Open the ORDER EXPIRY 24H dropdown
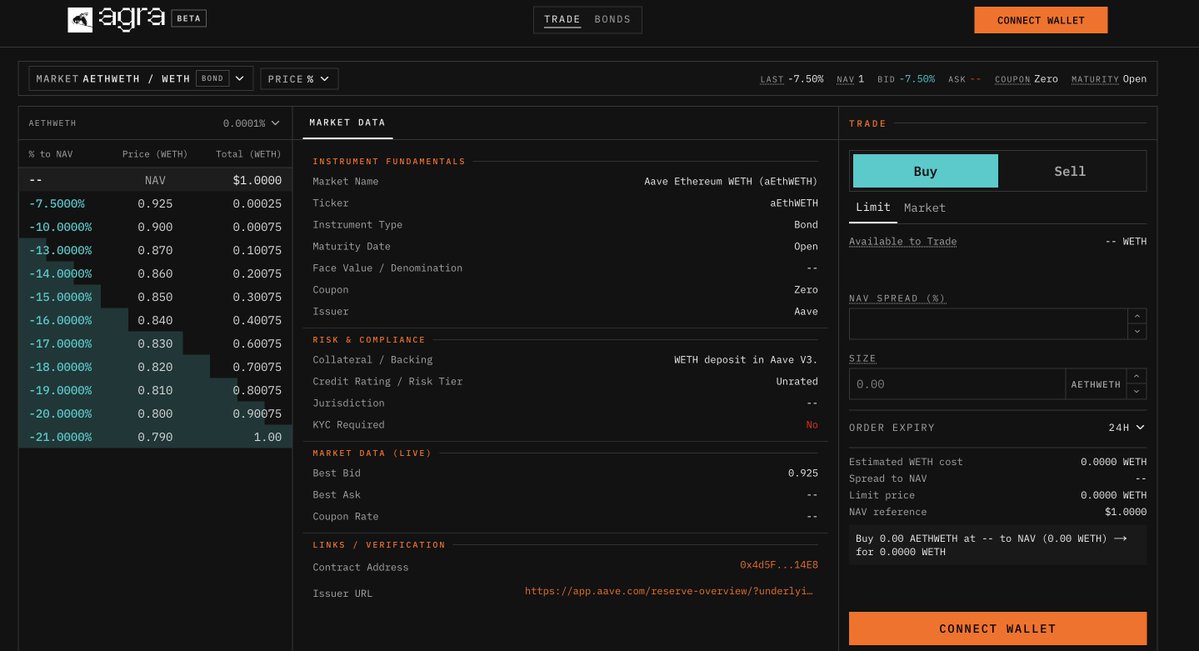 (1126, 428)
